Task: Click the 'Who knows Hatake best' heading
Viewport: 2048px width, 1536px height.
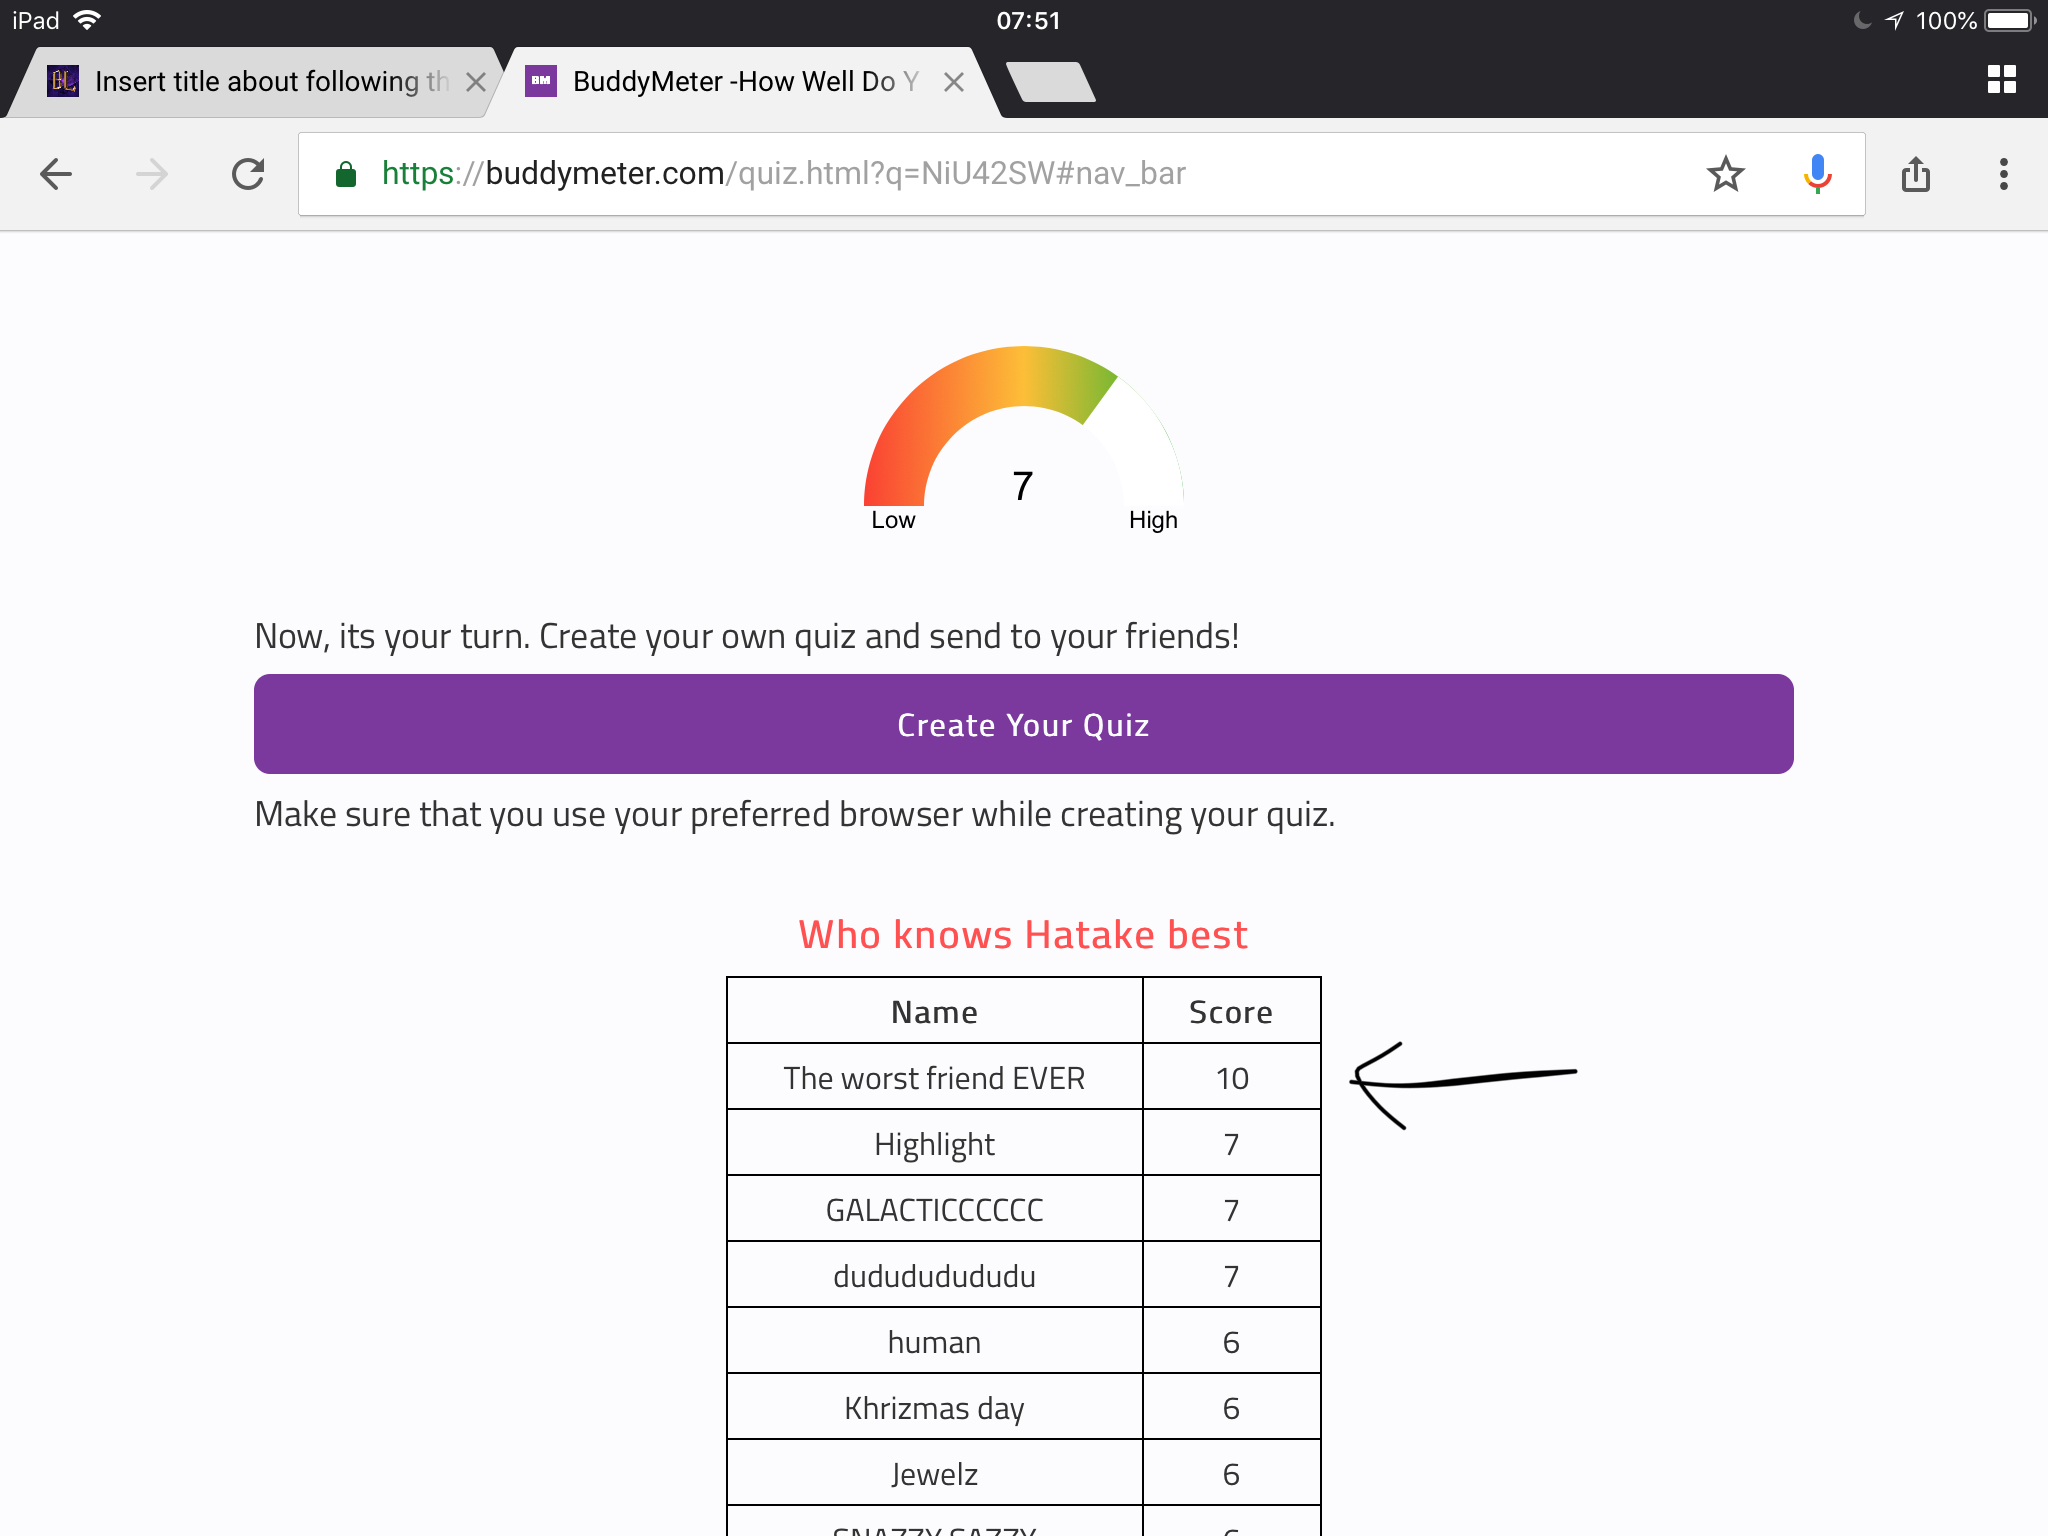Action: pos(1023,935)
